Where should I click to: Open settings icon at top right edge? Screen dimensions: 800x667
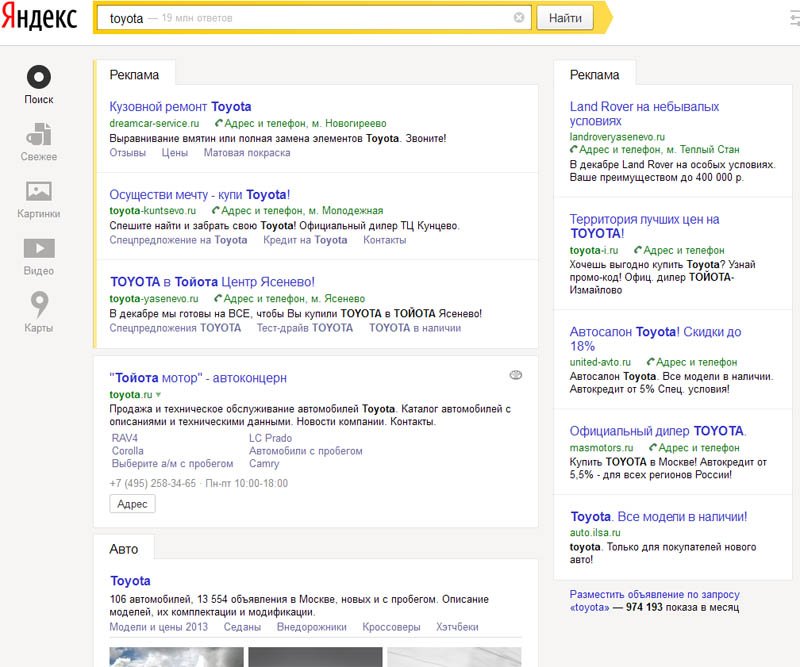(x=795, y=19)
